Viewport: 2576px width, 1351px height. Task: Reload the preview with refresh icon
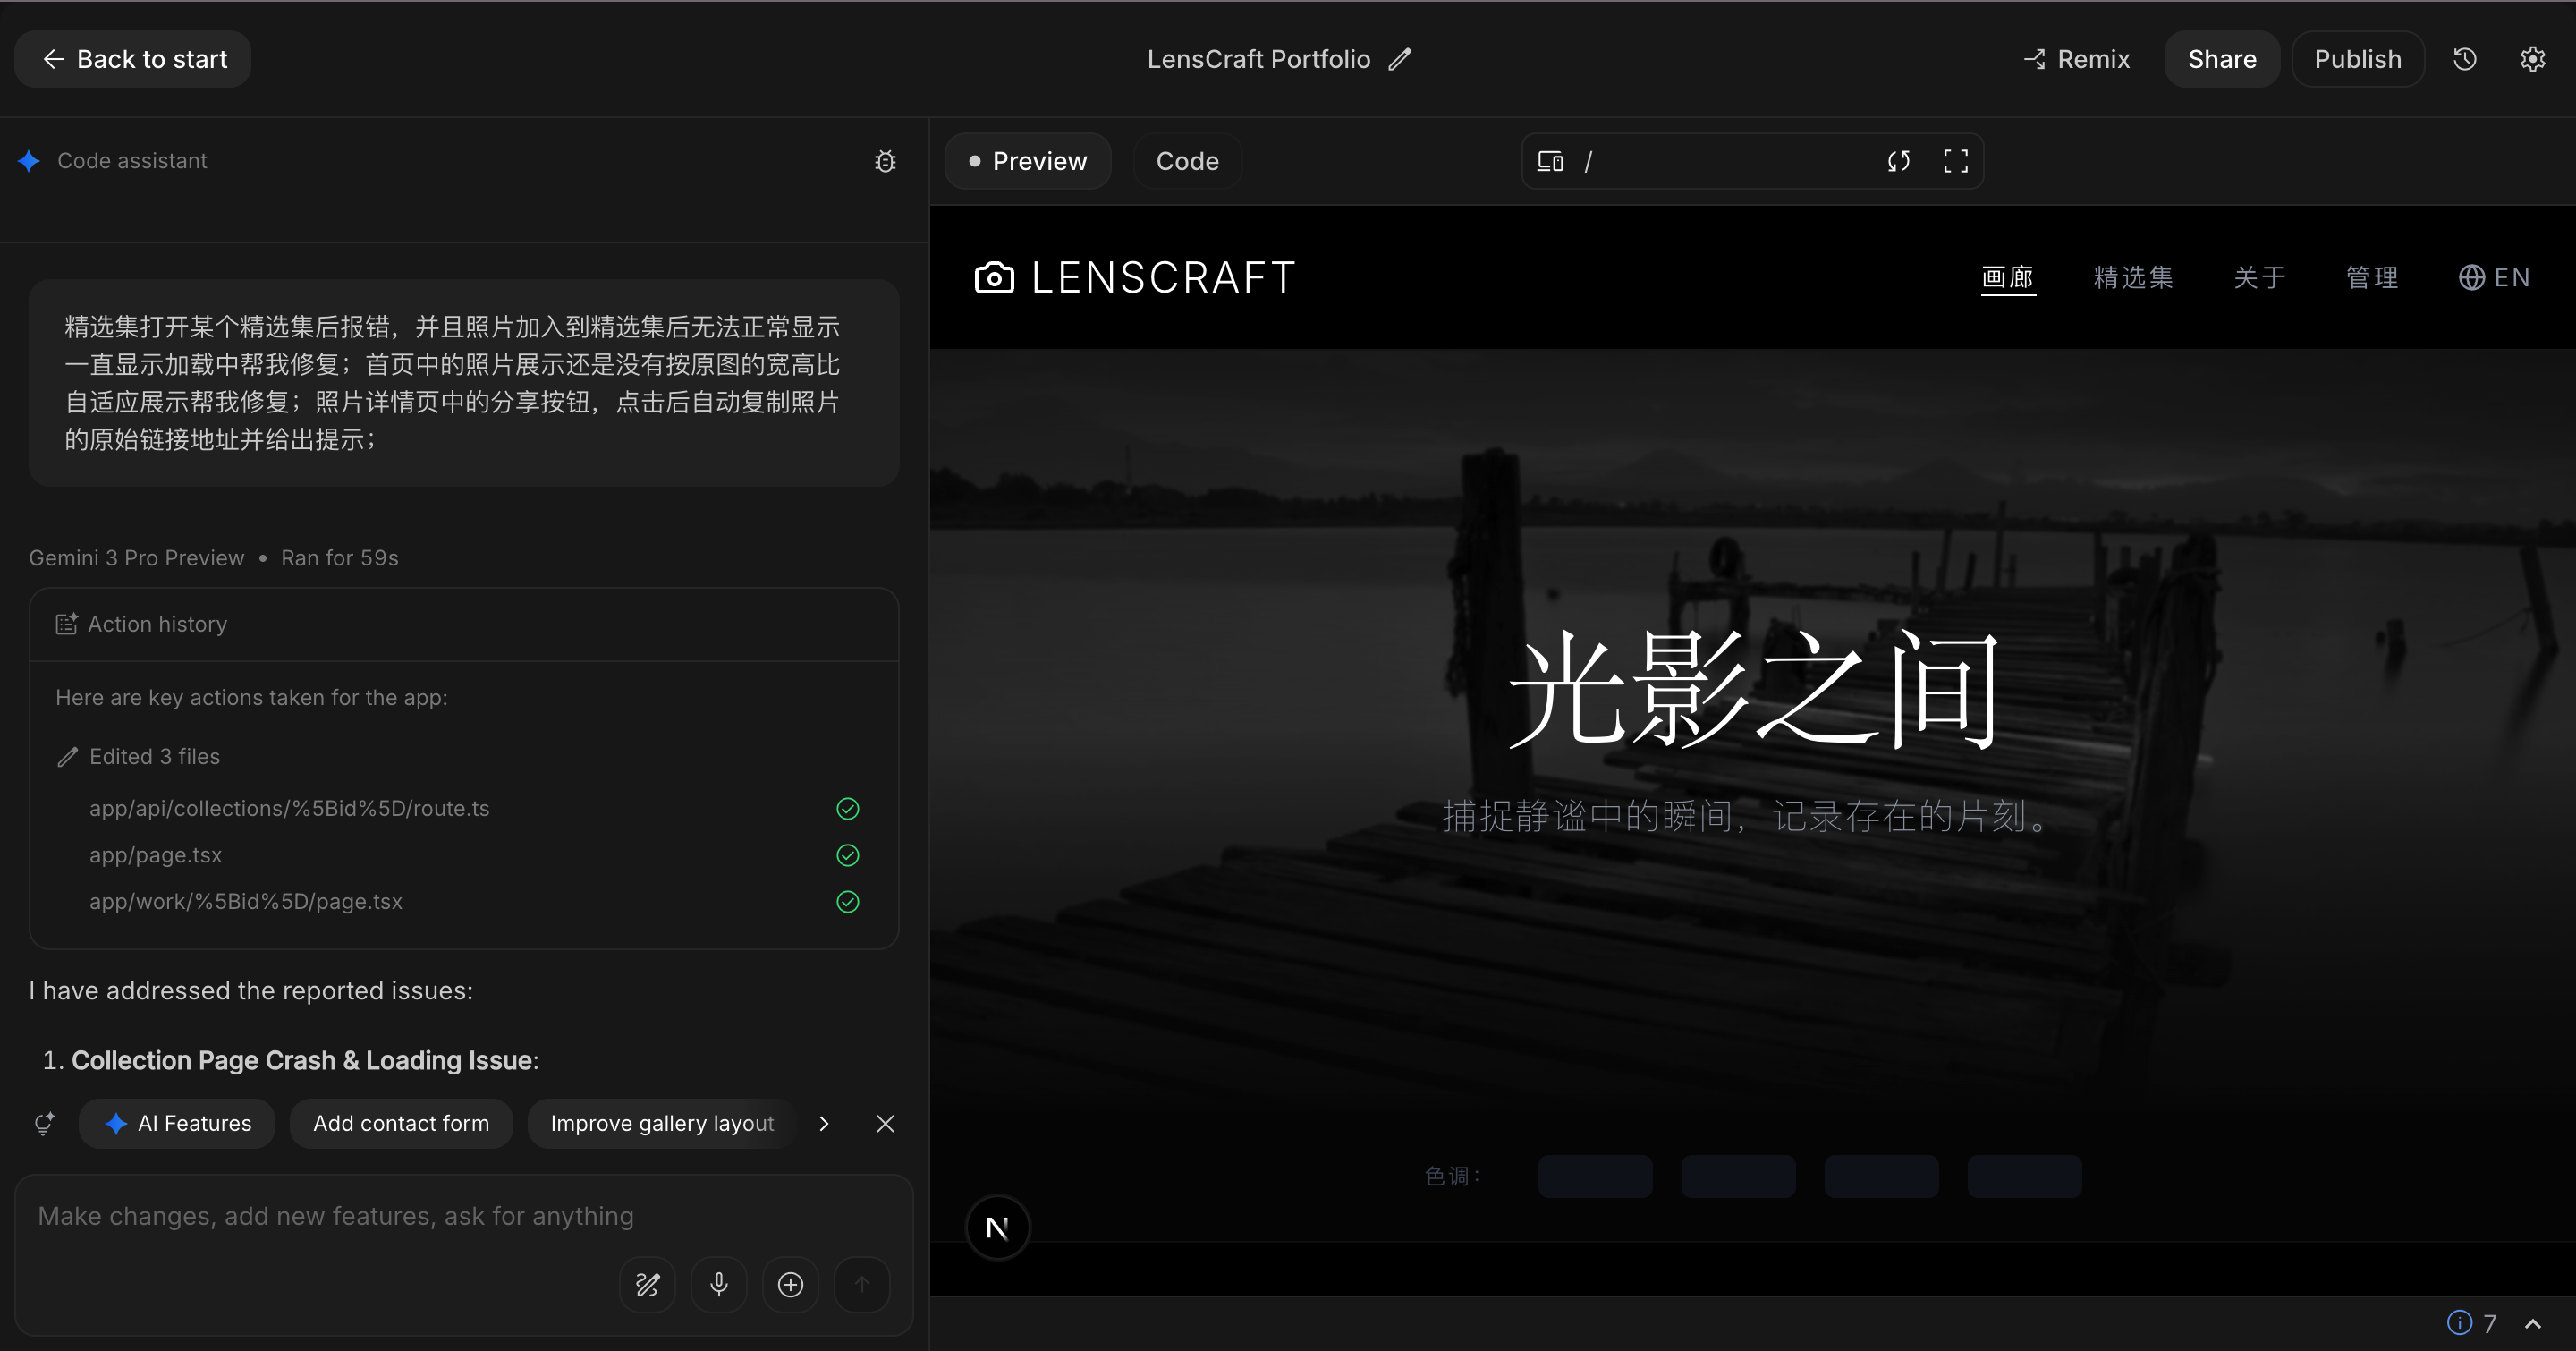[1898, 161]
